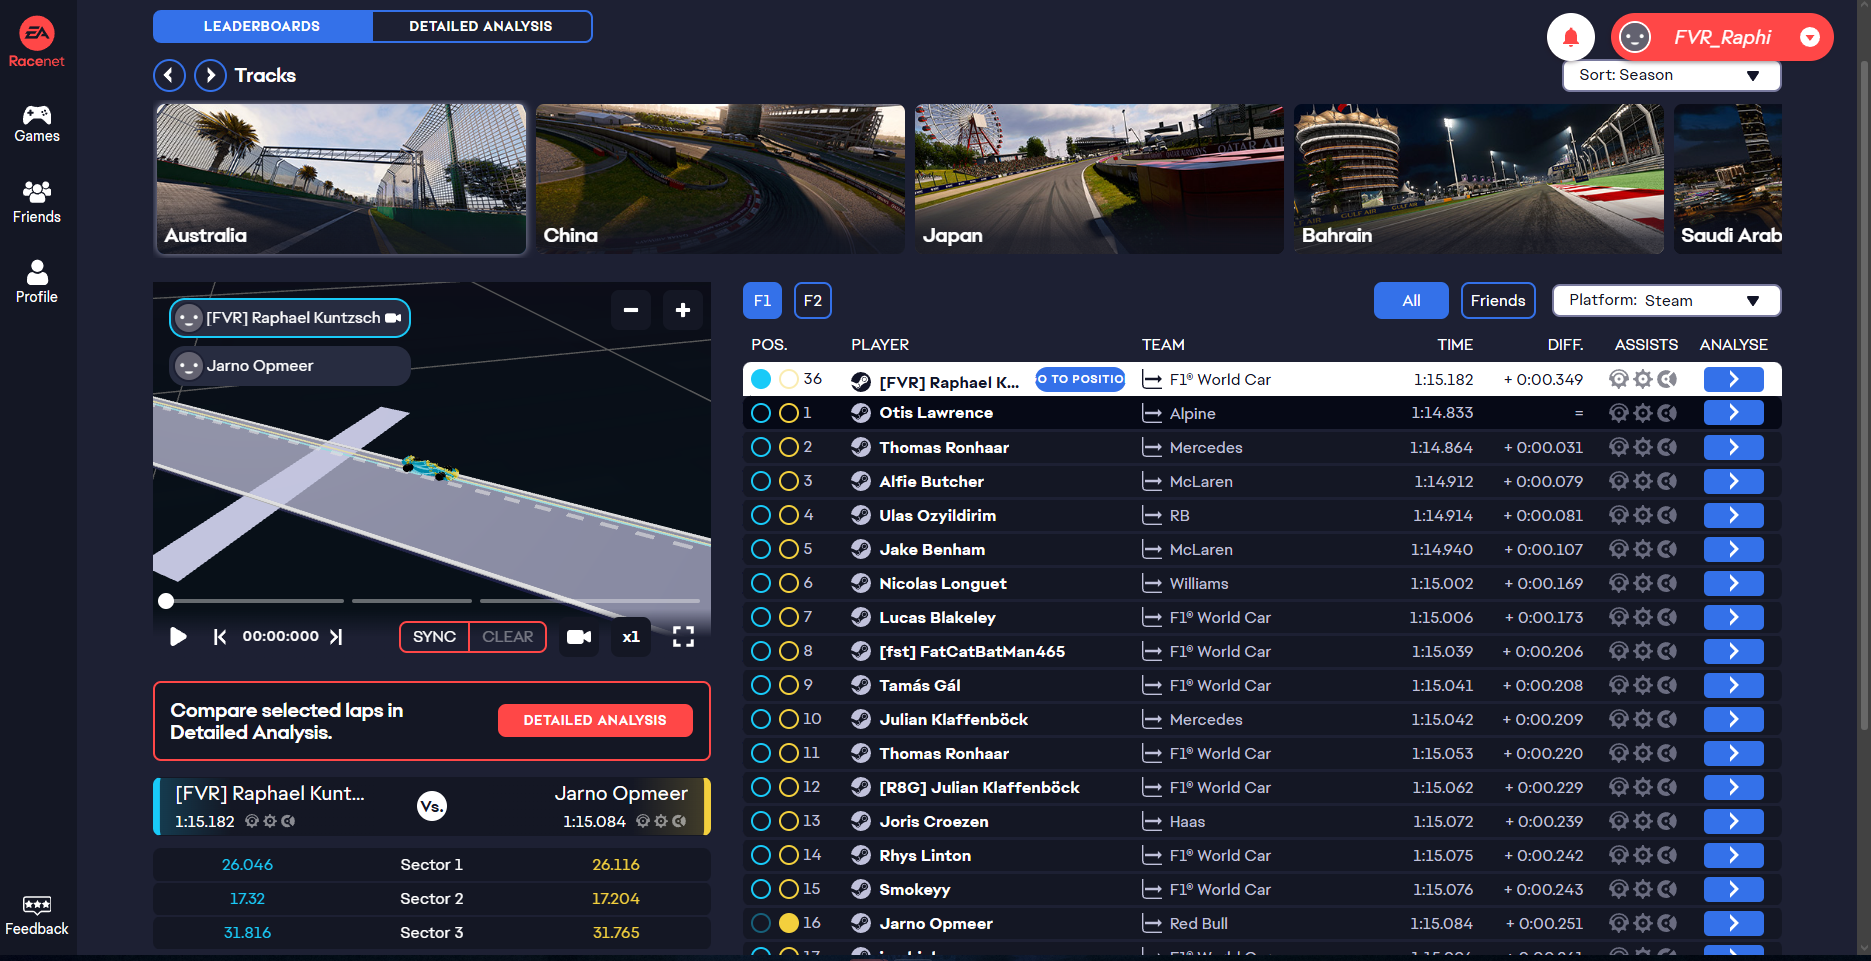Deselect blue circle on Raphael's own row
This screenshot has height=961, width=1871.
(x=761, y=379)
